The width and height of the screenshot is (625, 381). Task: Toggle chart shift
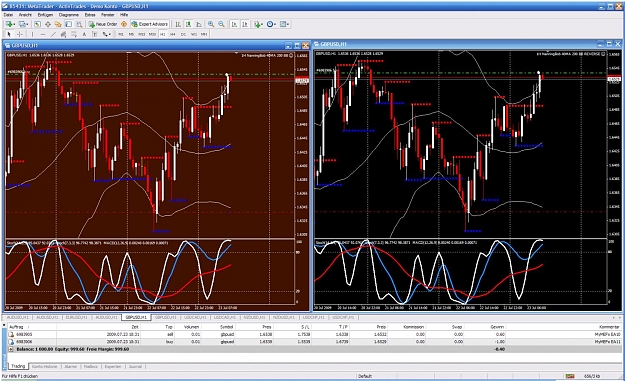pyautogui.click(x=245, y=24)
